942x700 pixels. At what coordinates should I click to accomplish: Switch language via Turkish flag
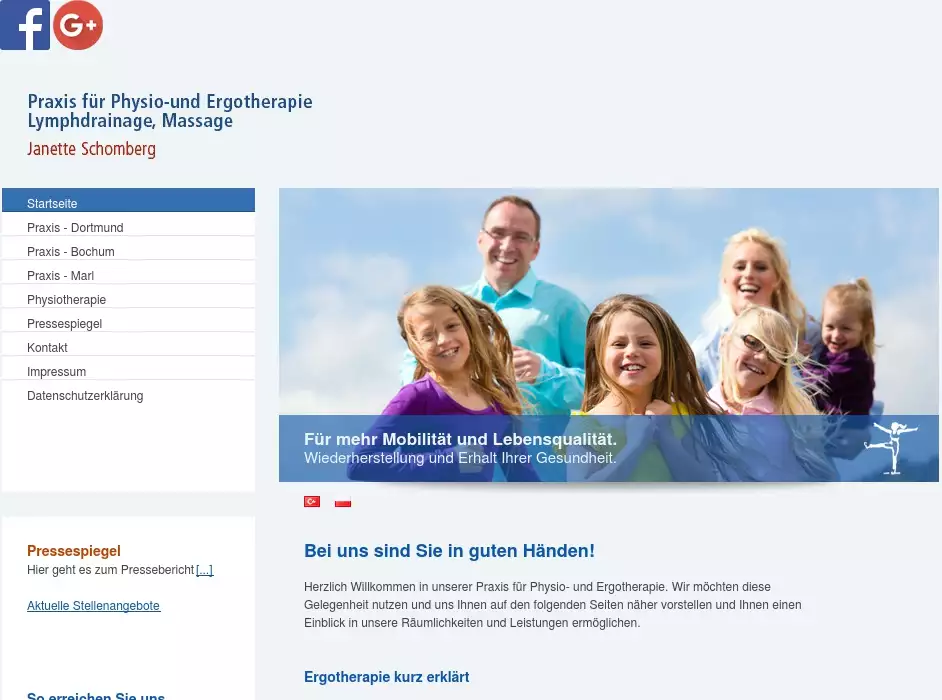click(x=312, y=502)
